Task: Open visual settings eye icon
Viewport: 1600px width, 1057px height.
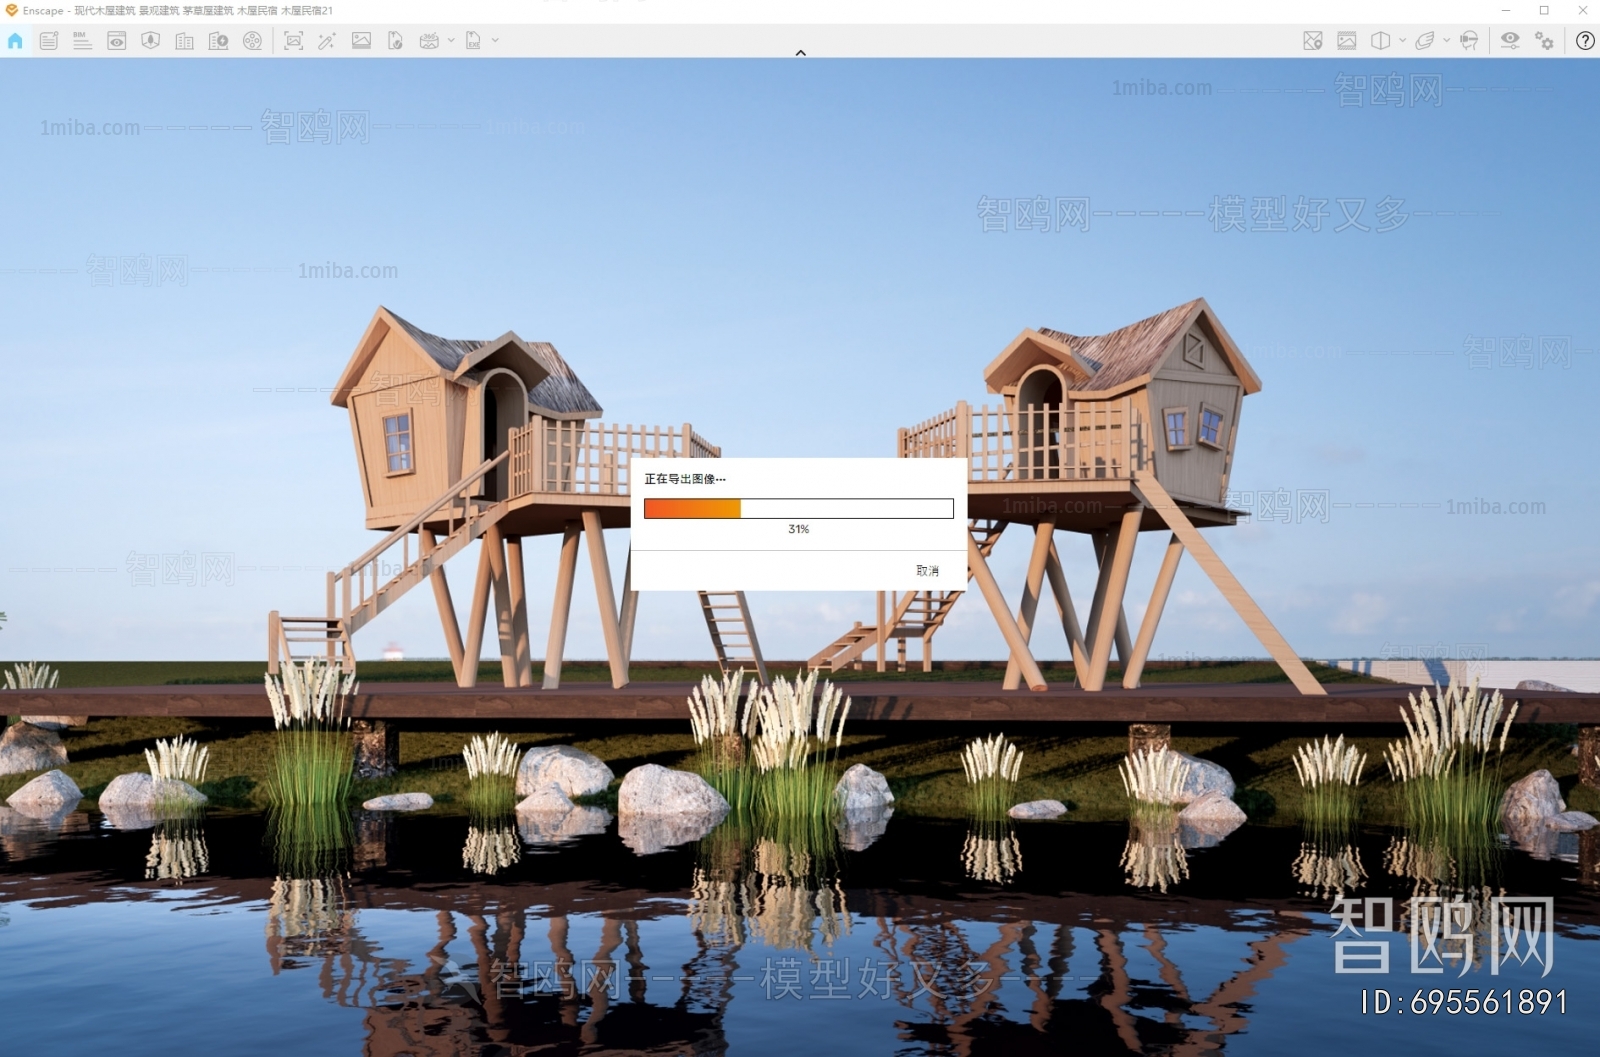Action: point(1509,41)
